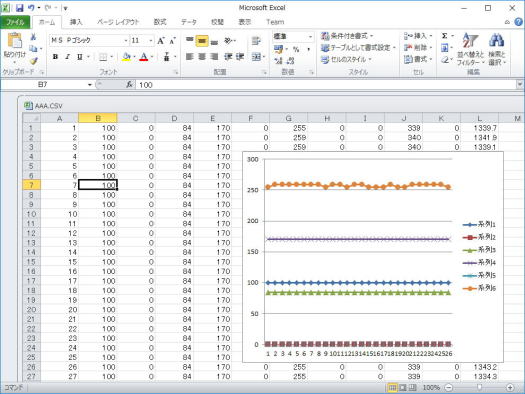This screenshot has height=394, width=525.
Task: Apply the red font color
Action: 144,57
